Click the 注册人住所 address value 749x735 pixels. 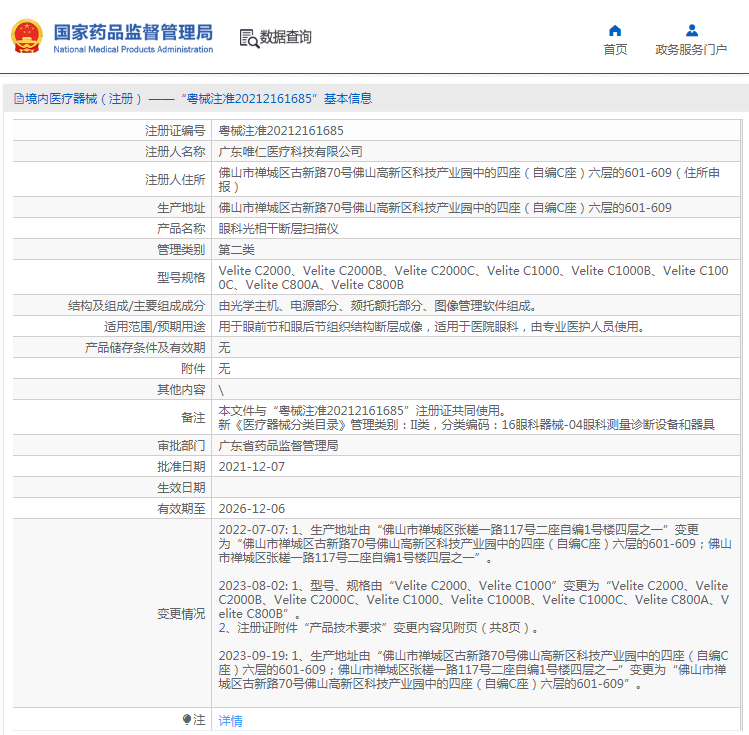(469, 180)
